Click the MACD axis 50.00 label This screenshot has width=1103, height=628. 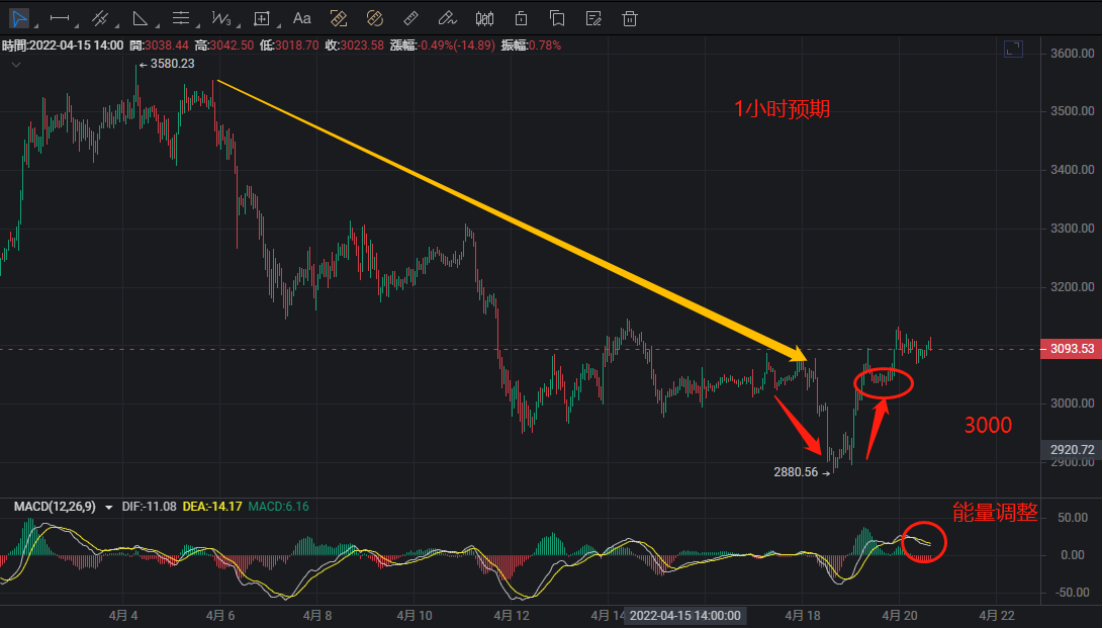pyautogui.click(x=1073, y=518)
